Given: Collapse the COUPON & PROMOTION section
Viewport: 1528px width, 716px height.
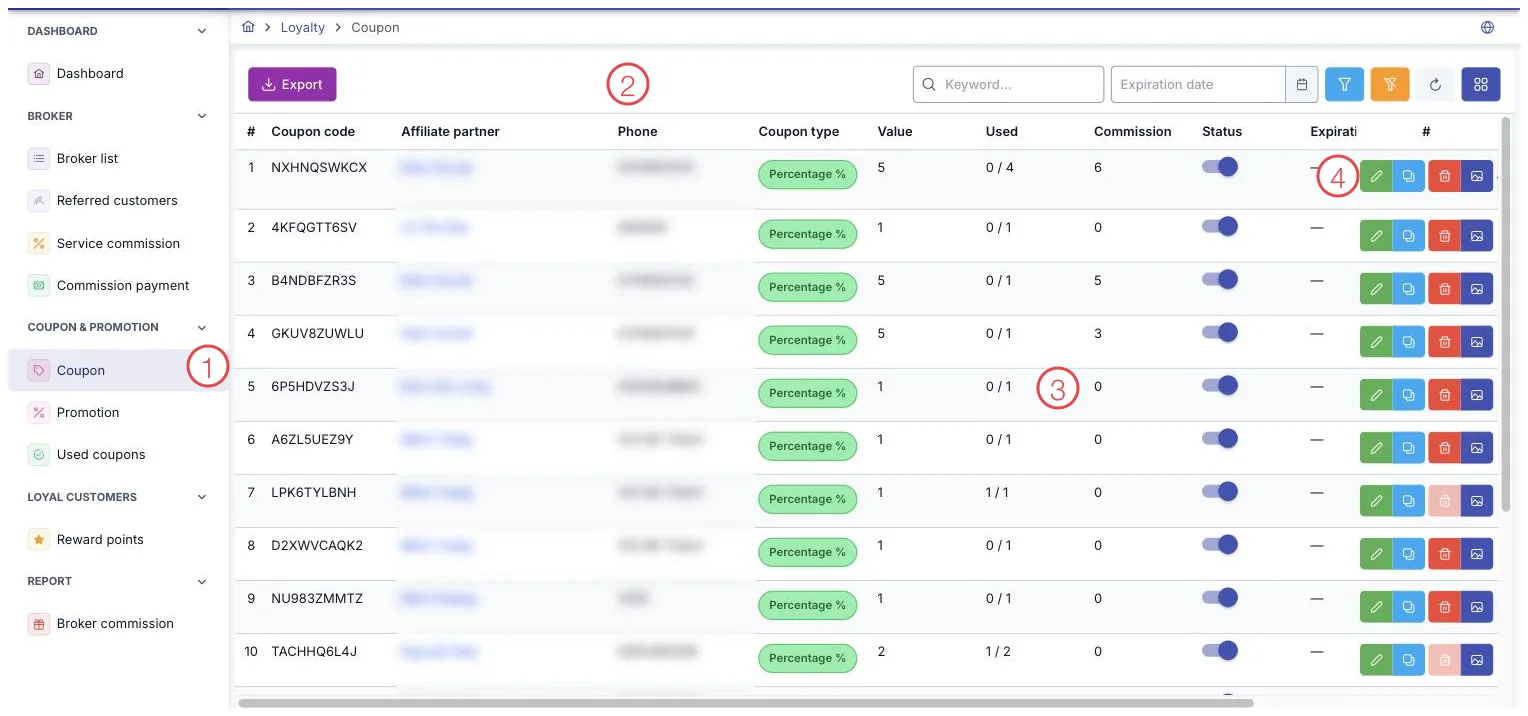Looking at the screenshot, I should pos(202,327).
